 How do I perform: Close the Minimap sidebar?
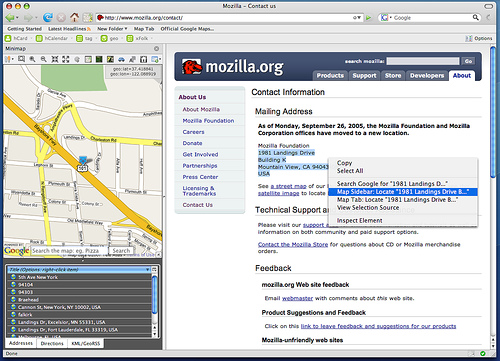156,49
